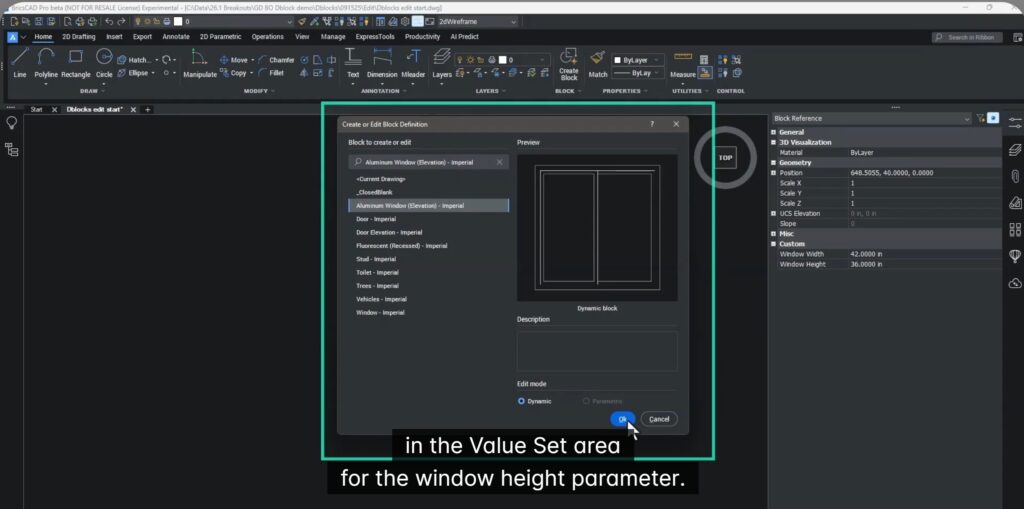Select the Chamfer tool
Viewport: 1024px width, 509px height.
276,59
